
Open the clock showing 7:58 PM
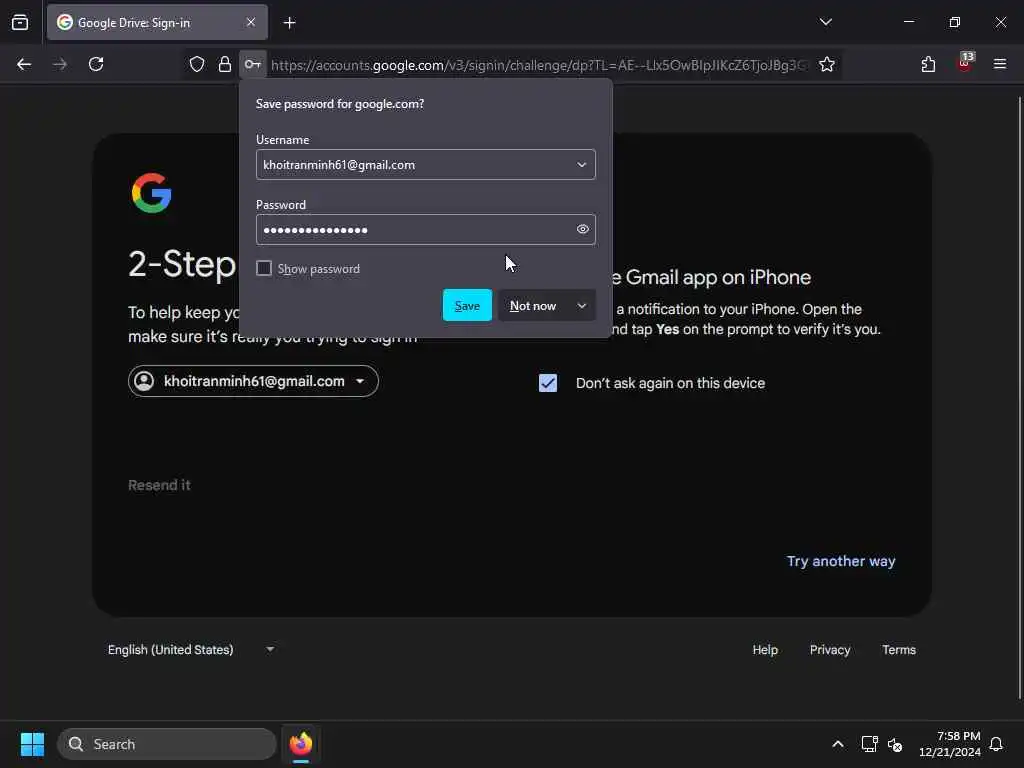(x=950, y=744)
